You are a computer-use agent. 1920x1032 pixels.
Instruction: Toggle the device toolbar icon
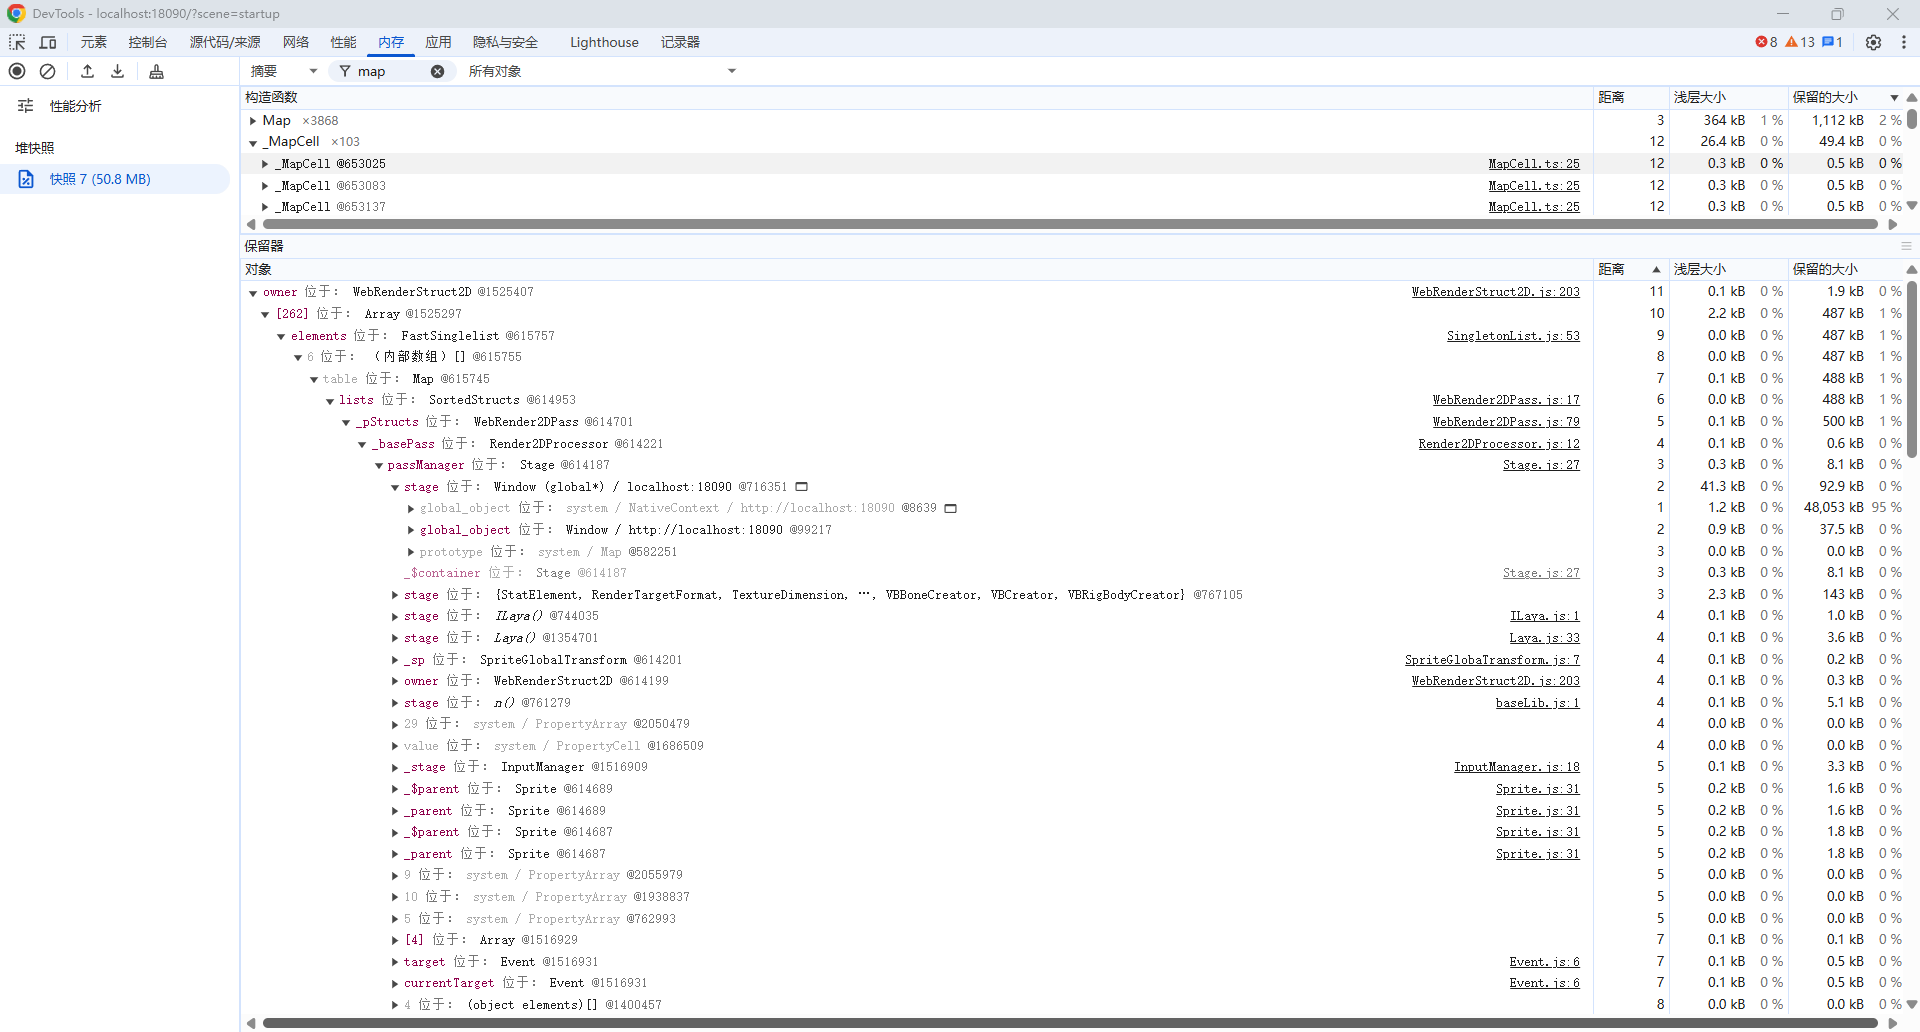coord(48,42)
